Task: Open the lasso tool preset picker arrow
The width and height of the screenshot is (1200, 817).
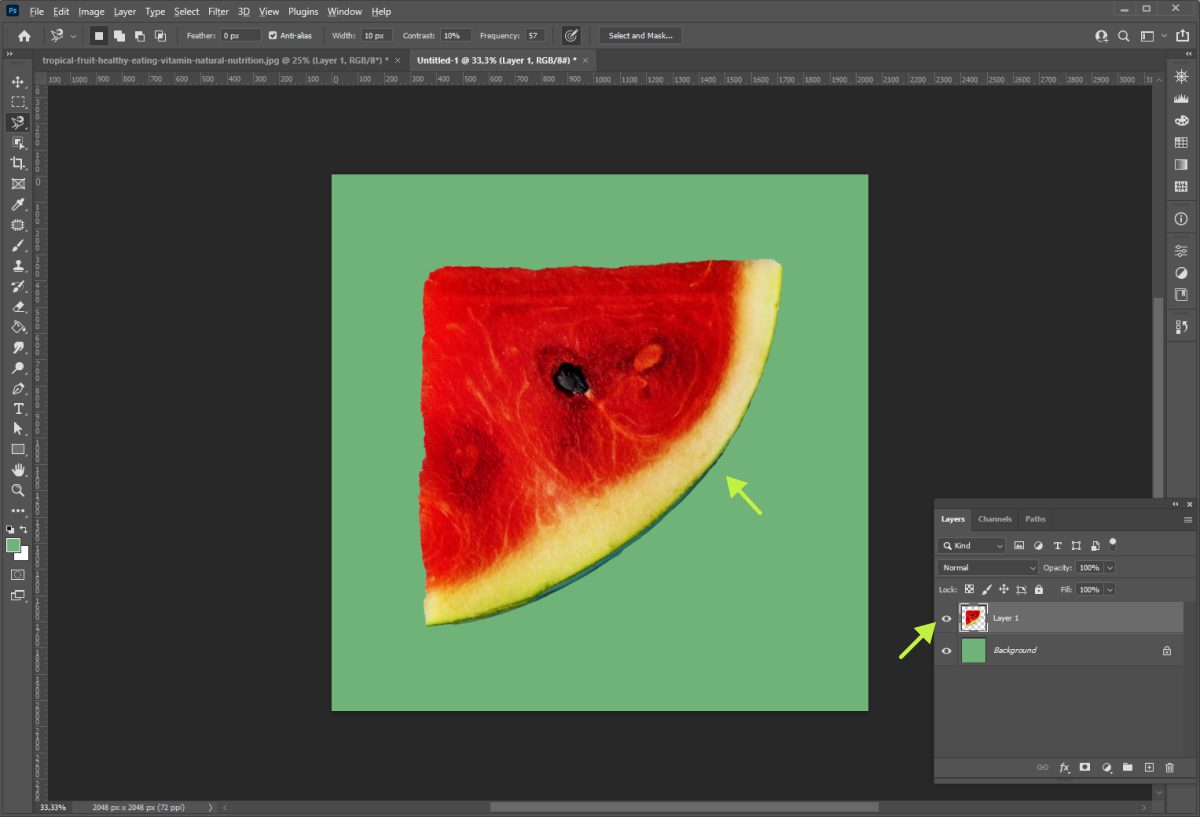Action: click(x=73, y=36)
